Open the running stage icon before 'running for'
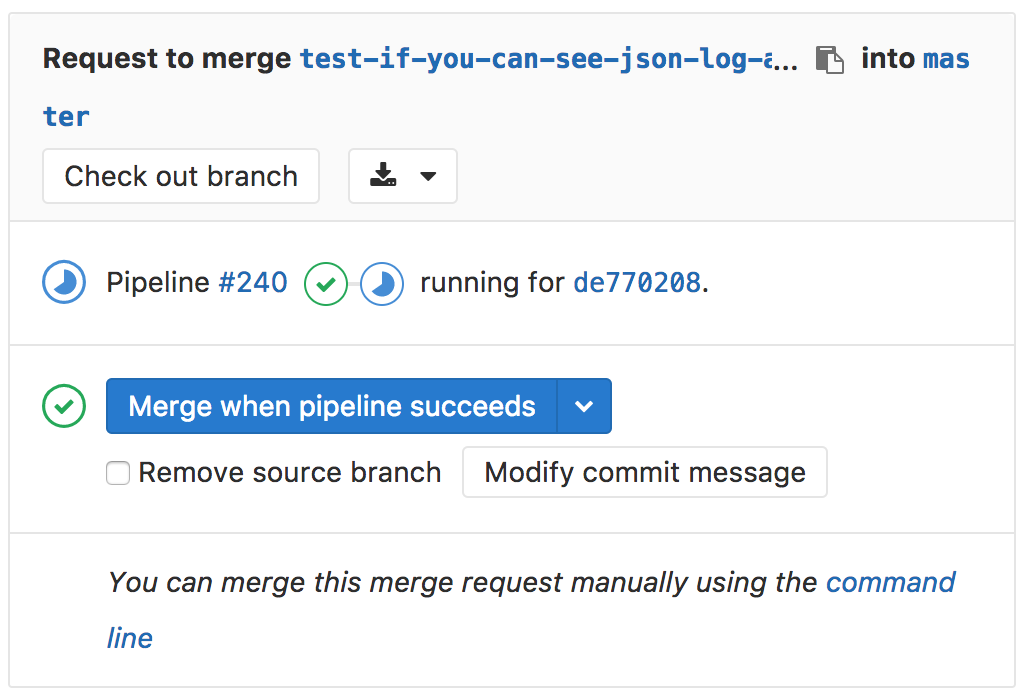This screenshot has width=1030, height=700. point(382,284)
